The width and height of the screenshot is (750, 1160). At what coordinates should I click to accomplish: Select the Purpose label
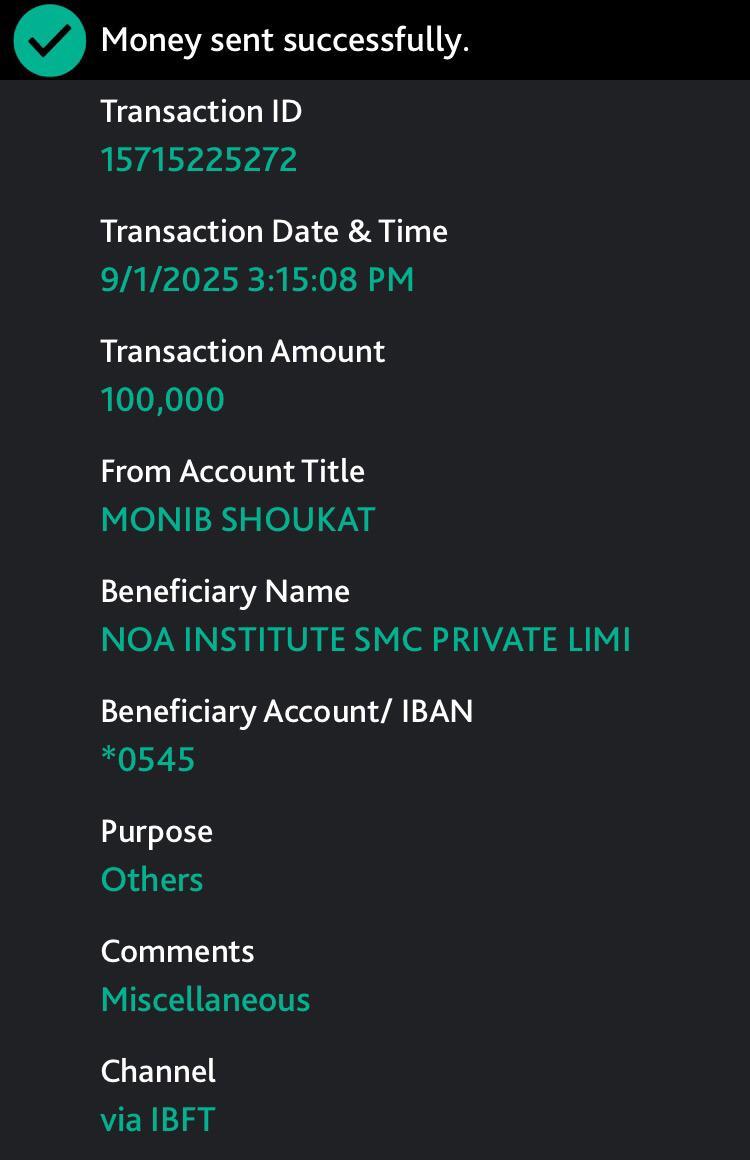[157, 831]
